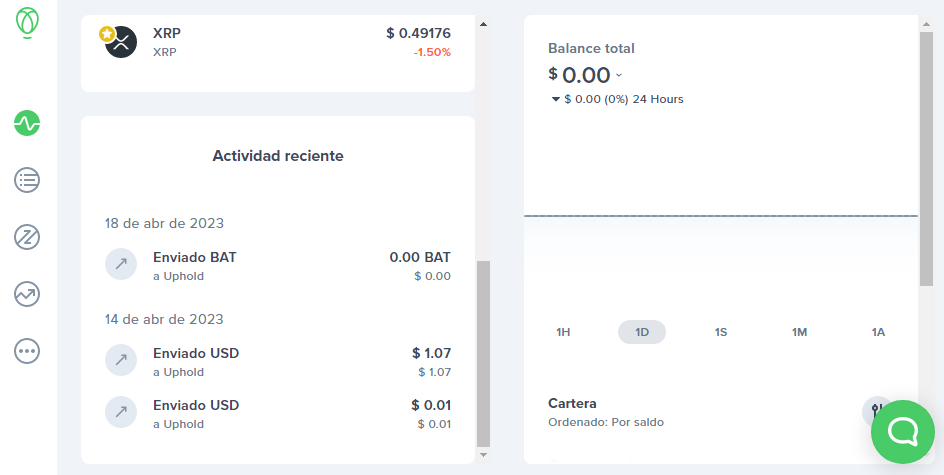944x475 pixels.
Task: Click the right panel scrollbar thumb
Action: [926, 159]
